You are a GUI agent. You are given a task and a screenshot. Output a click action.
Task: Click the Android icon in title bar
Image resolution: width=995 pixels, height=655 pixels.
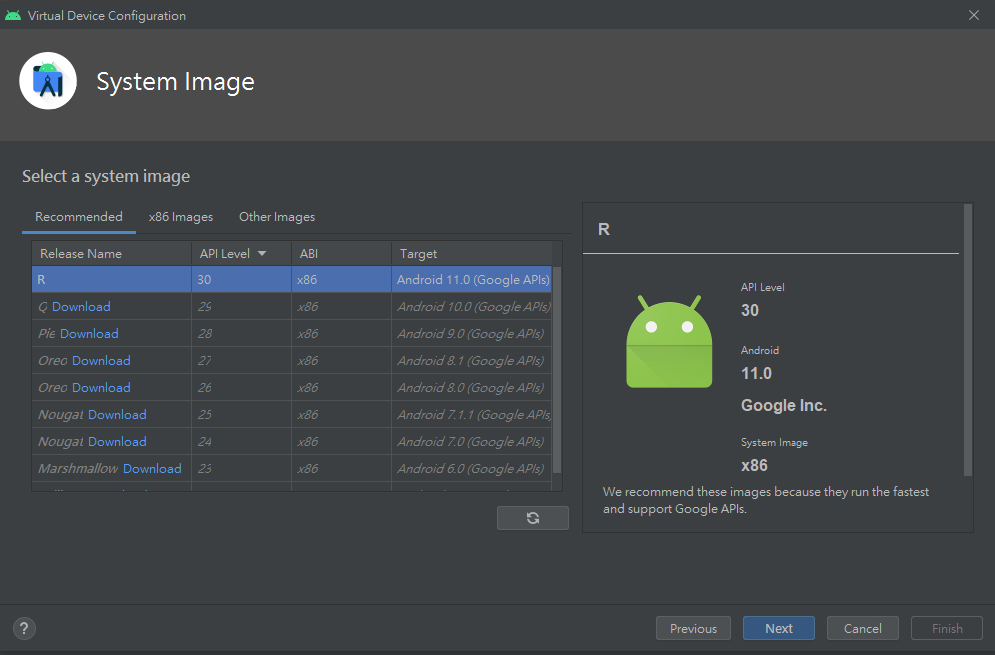13,15
